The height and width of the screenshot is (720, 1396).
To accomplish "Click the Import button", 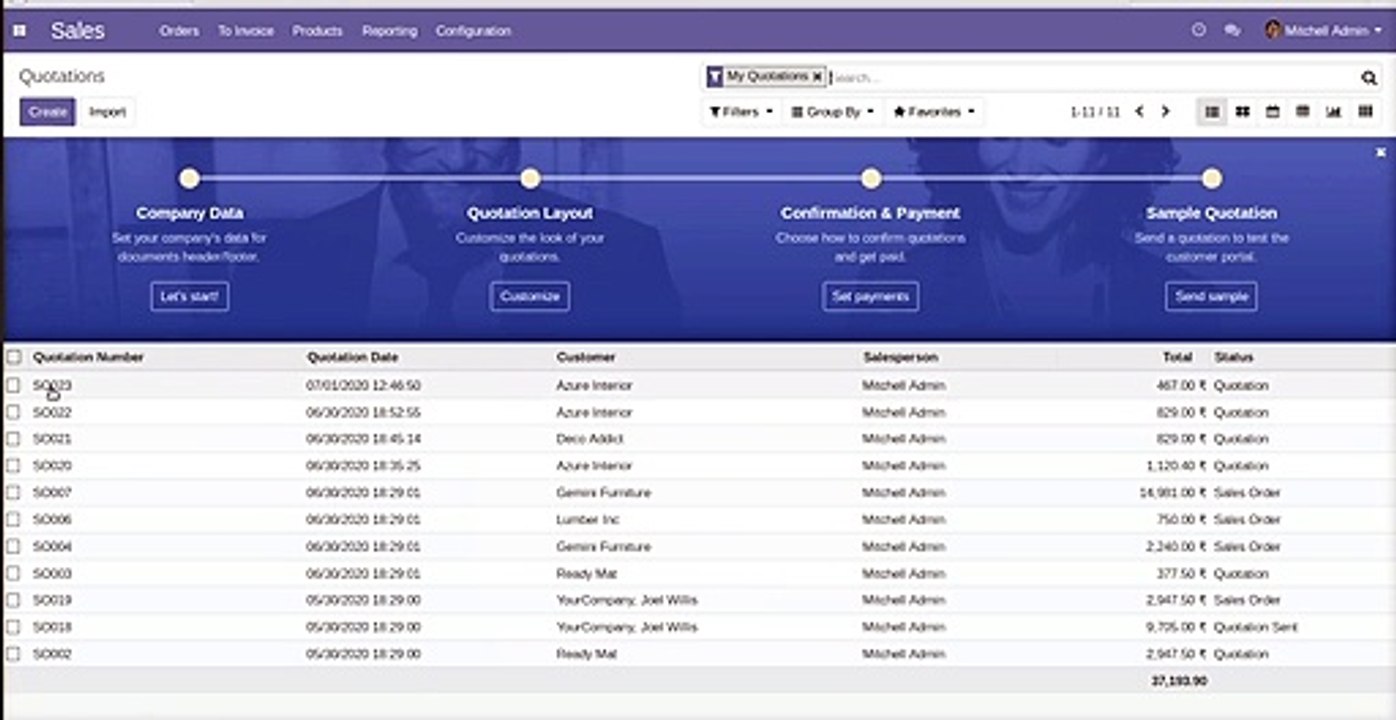I will 107,112.
